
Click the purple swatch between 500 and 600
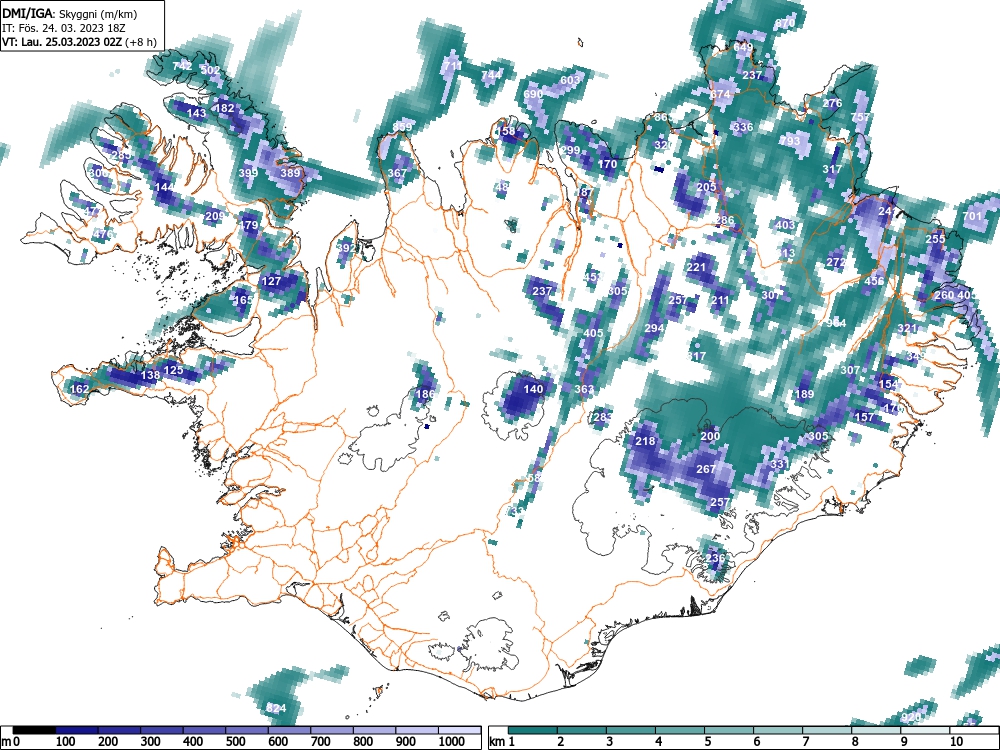[247, 730]
